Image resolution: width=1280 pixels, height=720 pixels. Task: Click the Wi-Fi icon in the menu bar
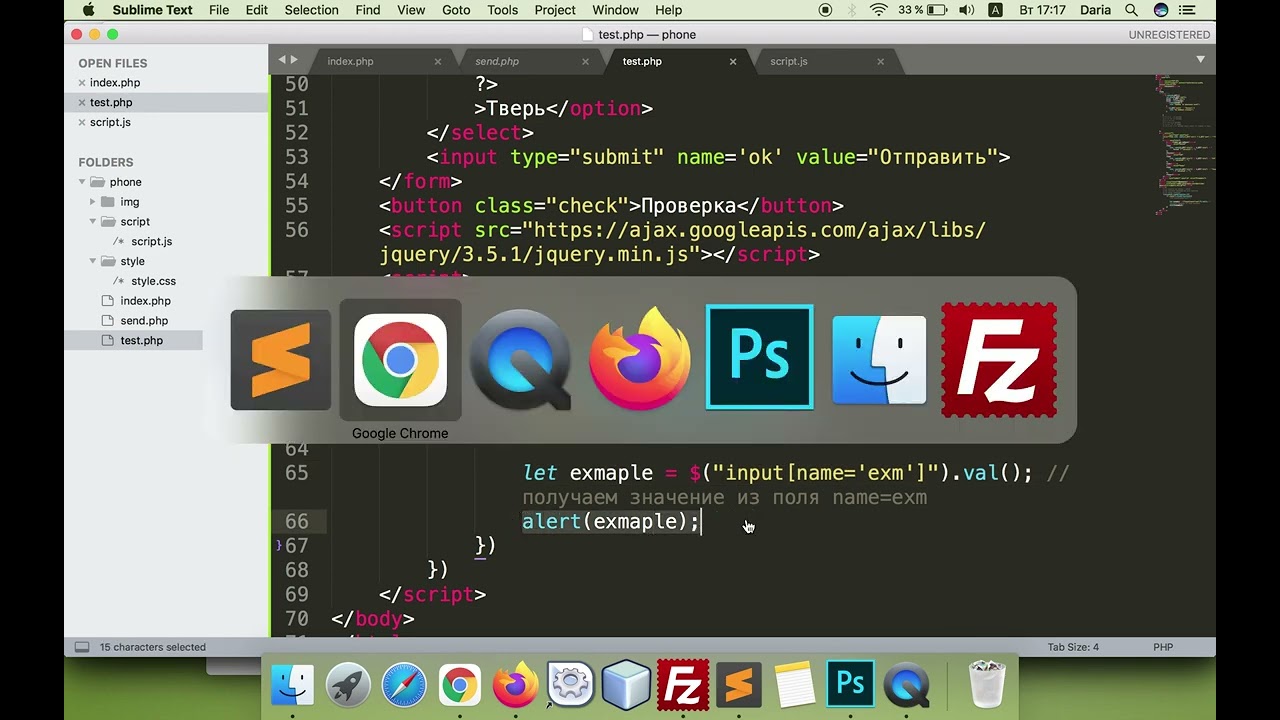(879, 10)
